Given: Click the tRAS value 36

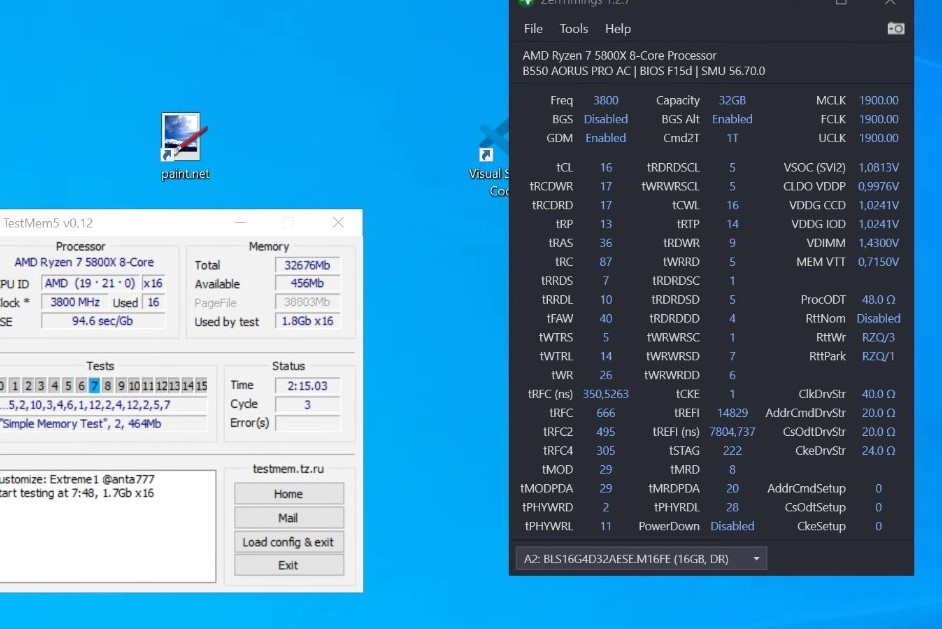Looking at the screenshot, I should (606, 243).
